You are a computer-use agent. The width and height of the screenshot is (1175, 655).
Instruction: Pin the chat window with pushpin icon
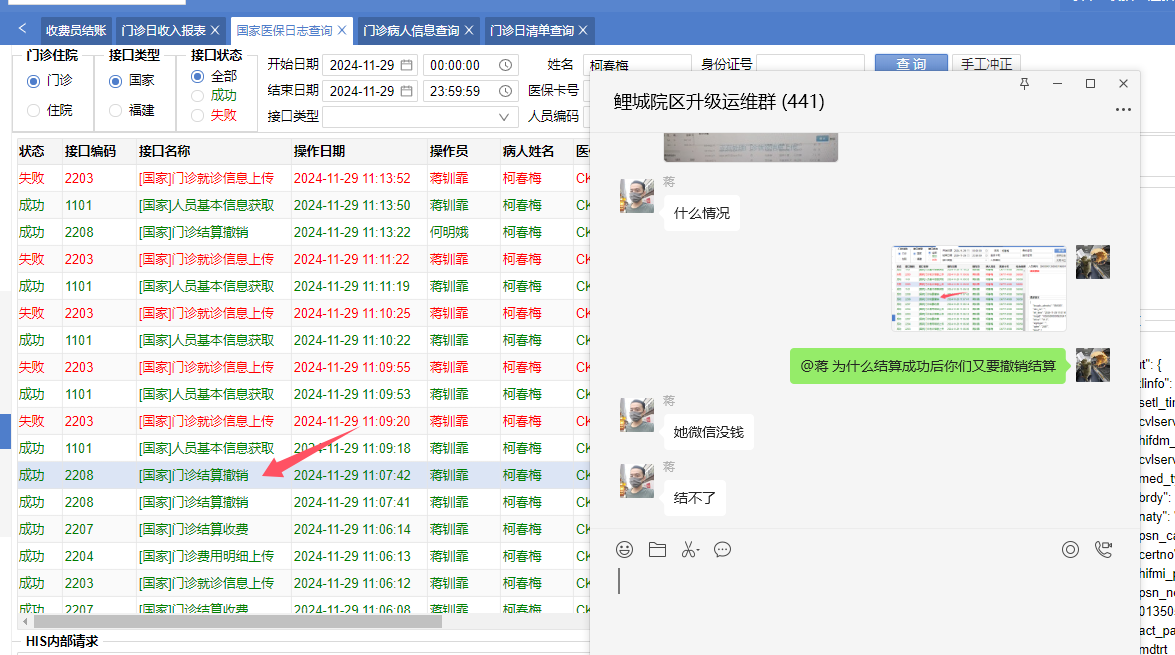click(1024, 84)
